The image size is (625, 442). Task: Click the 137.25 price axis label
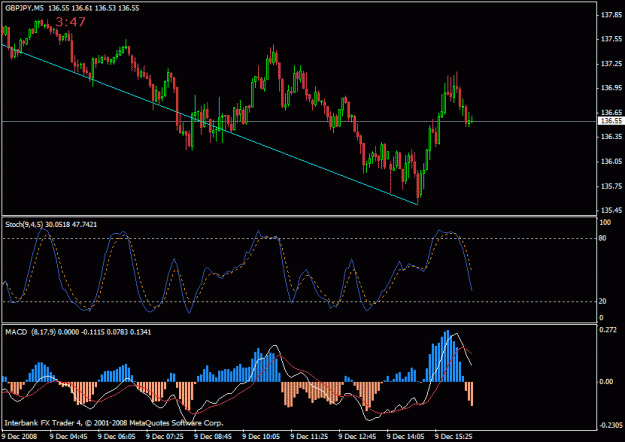611,64
